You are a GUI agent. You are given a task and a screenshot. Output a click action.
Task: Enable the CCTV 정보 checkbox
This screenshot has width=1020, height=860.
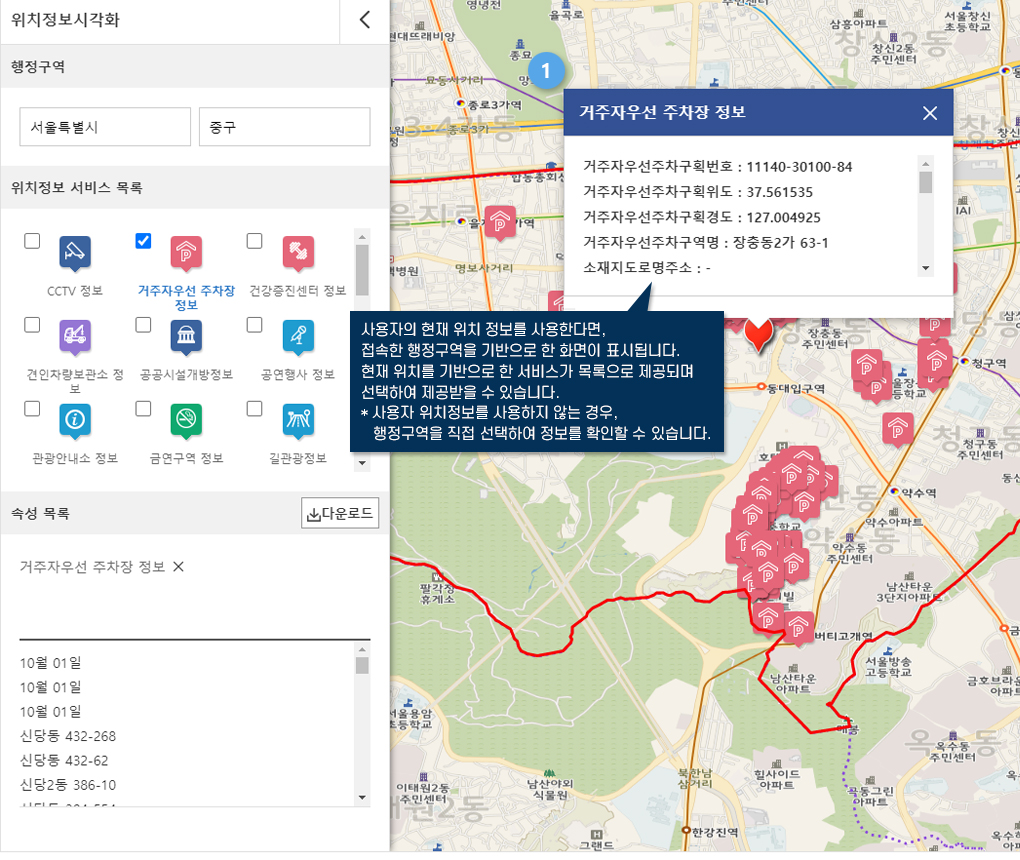[x=32, y=241]
